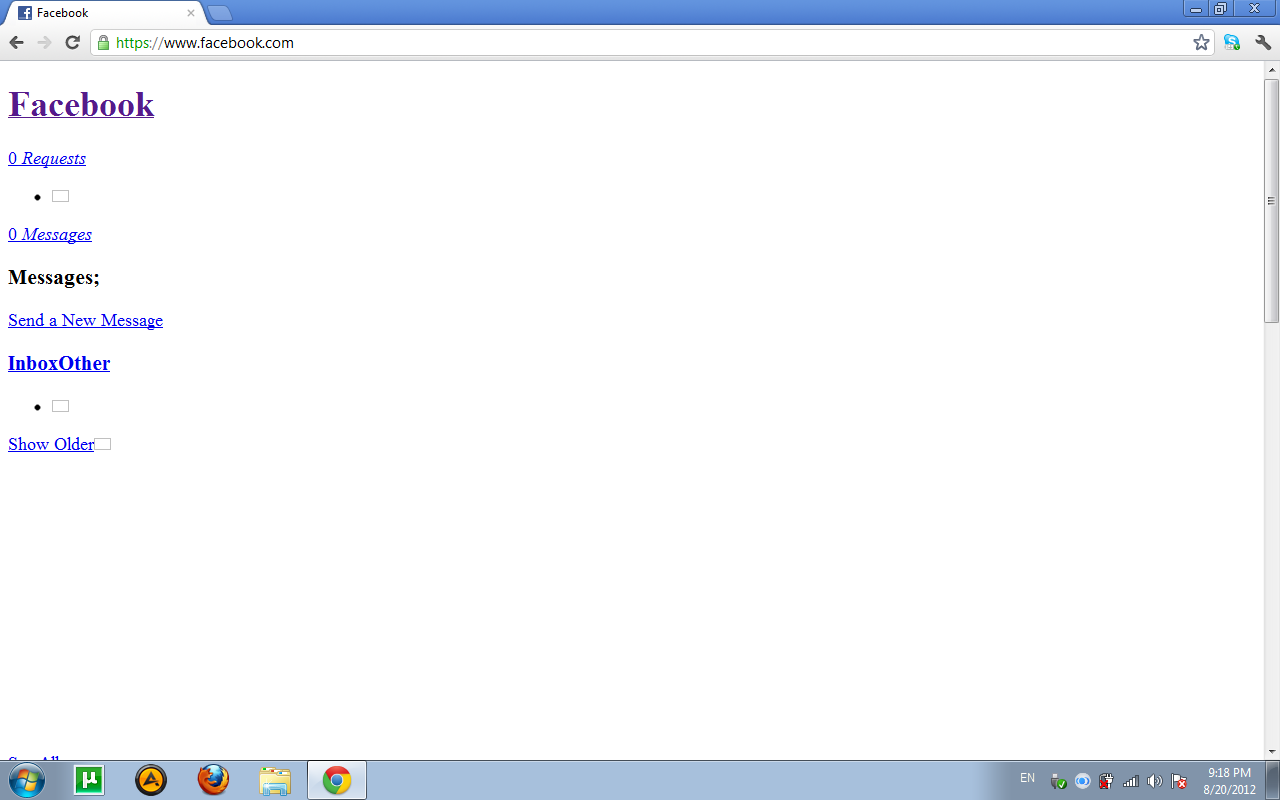Select the Facebook browser tab
The height and width of the screenshot is (800, 1280).
click(105, 13)
